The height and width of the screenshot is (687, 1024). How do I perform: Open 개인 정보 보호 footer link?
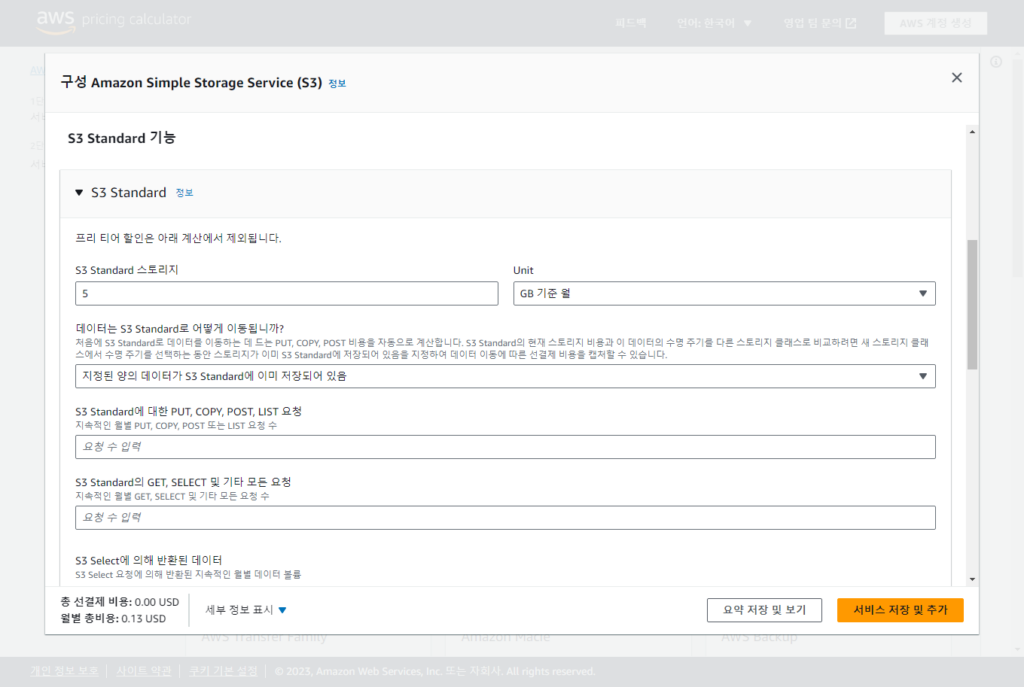coord(64,671)
